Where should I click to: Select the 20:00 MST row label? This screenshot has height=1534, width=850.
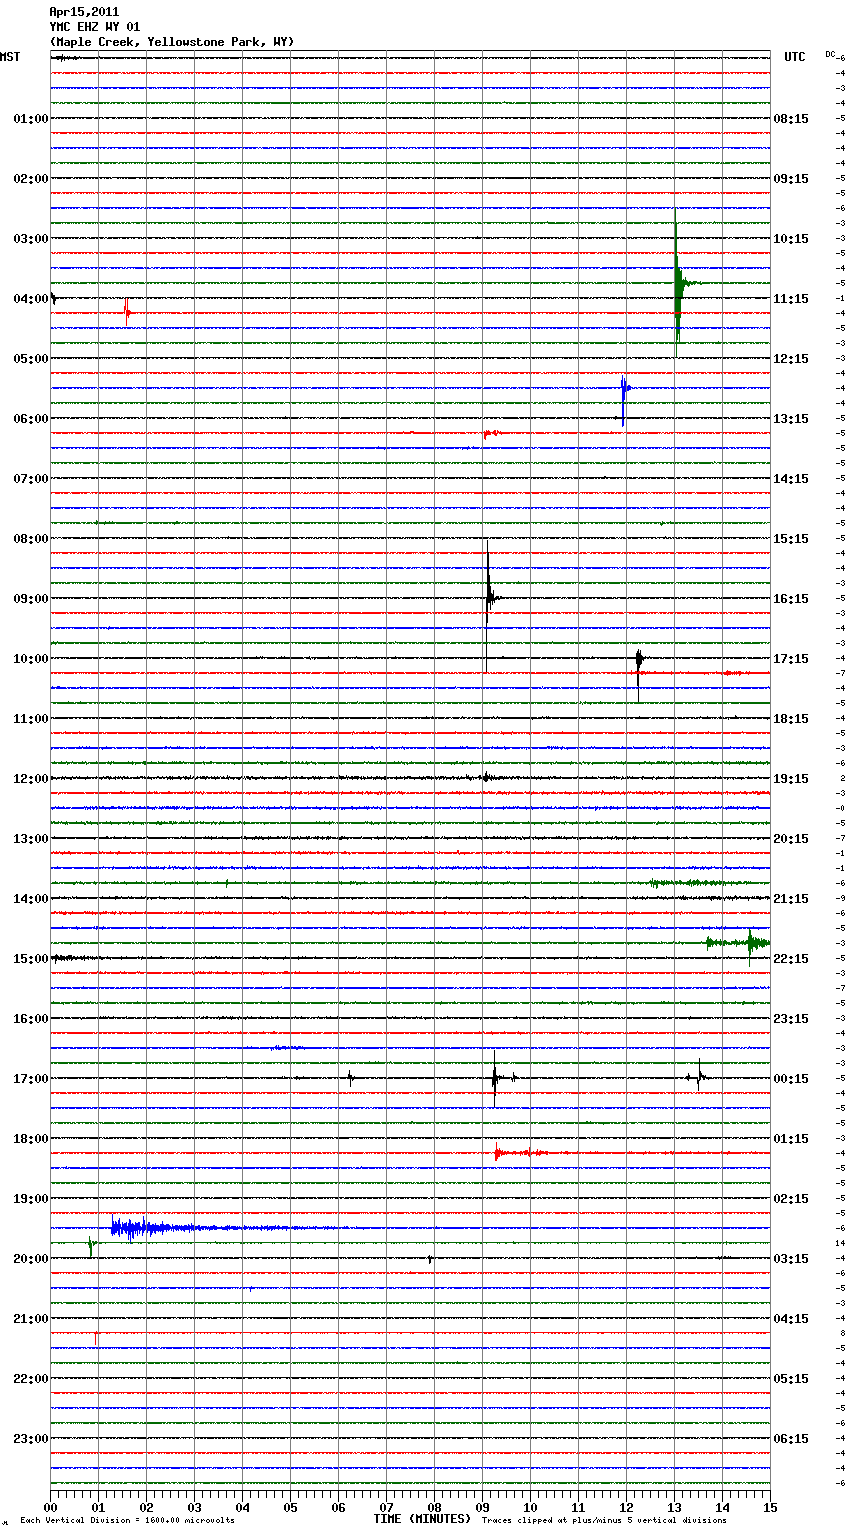30,1259
